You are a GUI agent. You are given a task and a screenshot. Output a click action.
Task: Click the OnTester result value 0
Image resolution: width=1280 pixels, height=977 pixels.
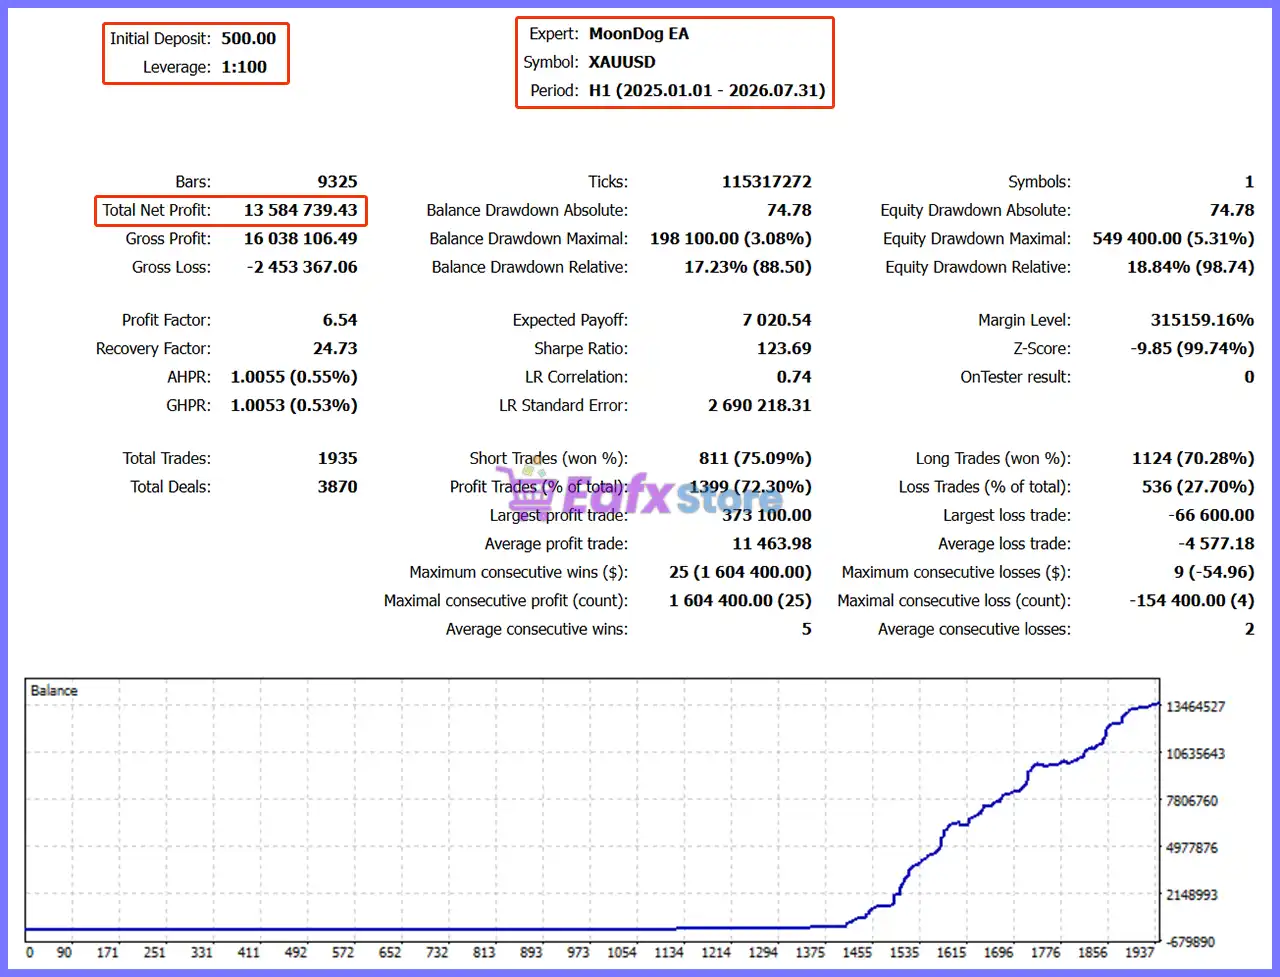(x=1249, y=377)
